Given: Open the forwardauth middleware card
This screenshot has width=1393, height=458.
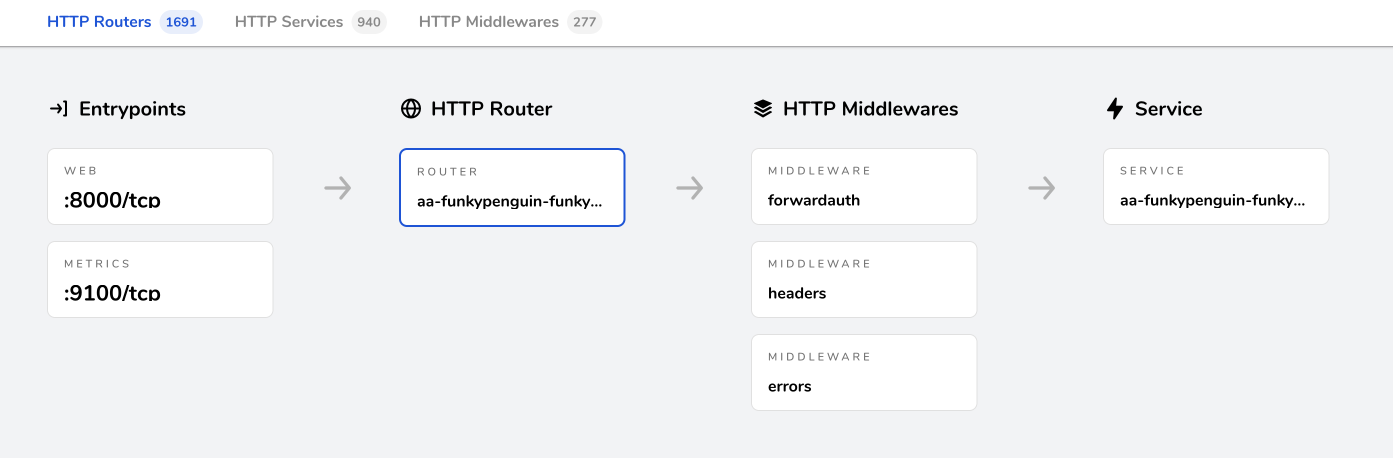Looking at the screenshot, I should pos(864,187).
